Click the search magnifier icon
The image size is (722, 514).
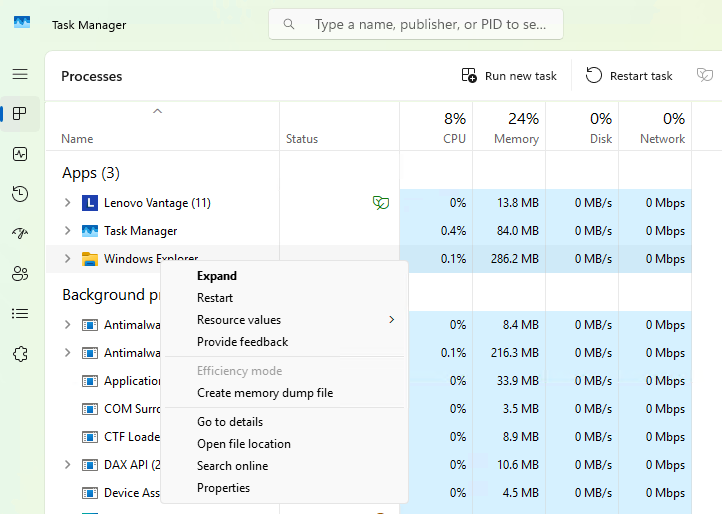tap(289, 24)
